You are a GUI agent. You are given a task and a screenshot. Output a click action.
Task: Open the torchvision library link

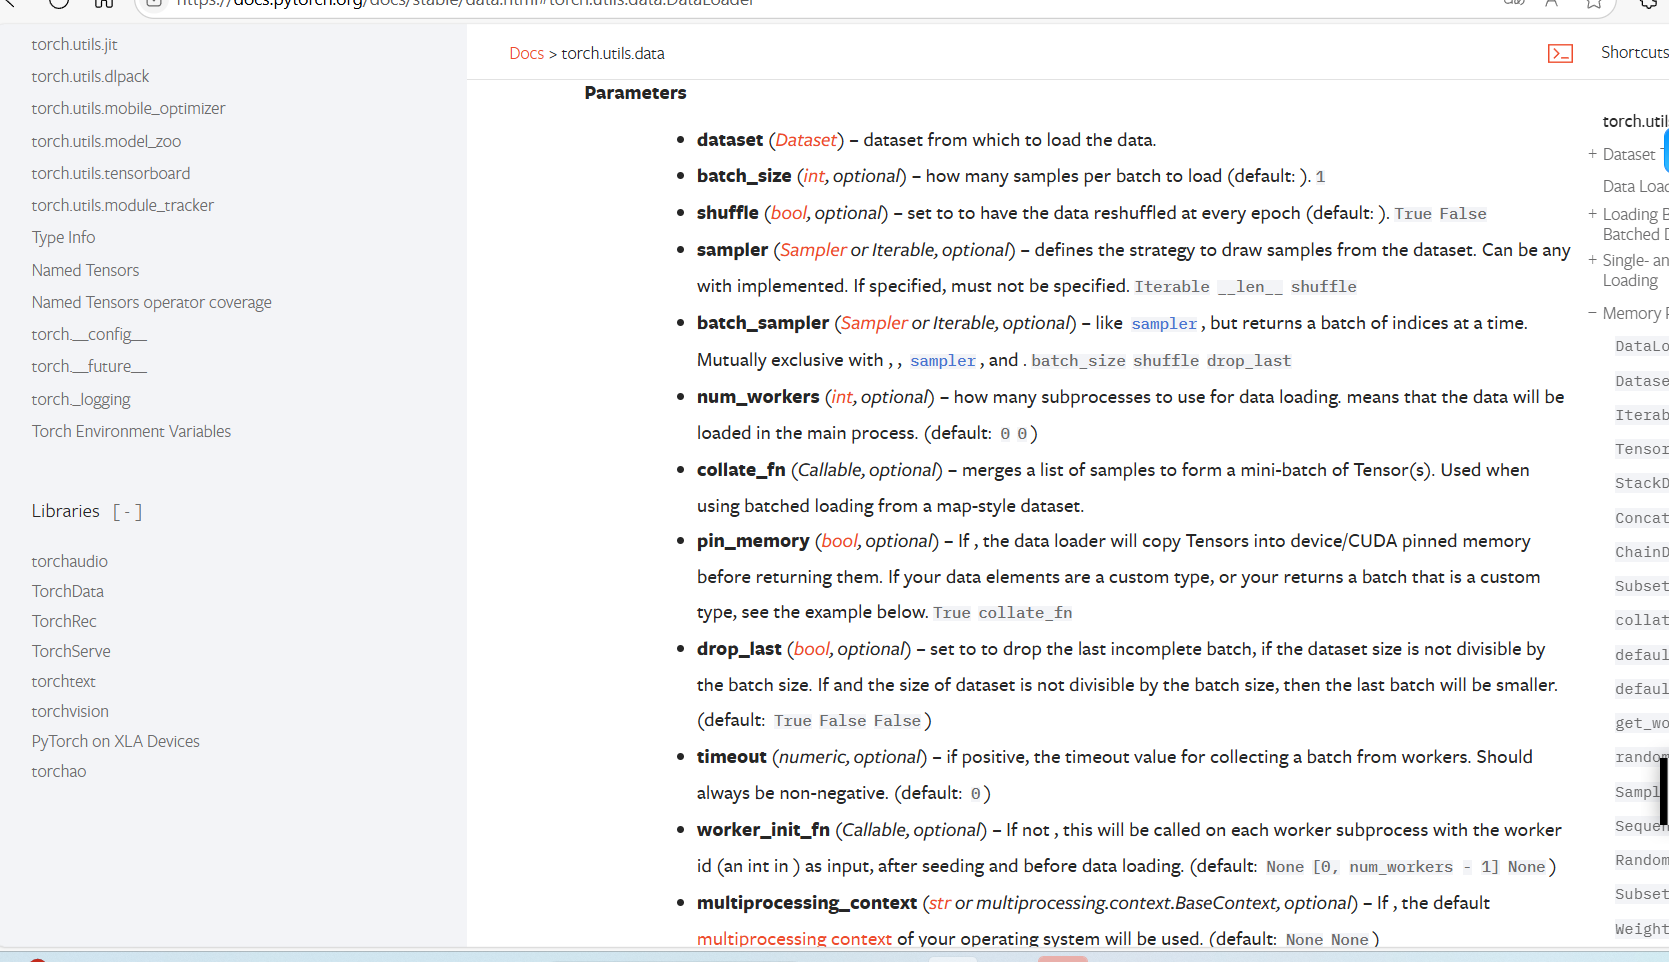tap(70, 712)
